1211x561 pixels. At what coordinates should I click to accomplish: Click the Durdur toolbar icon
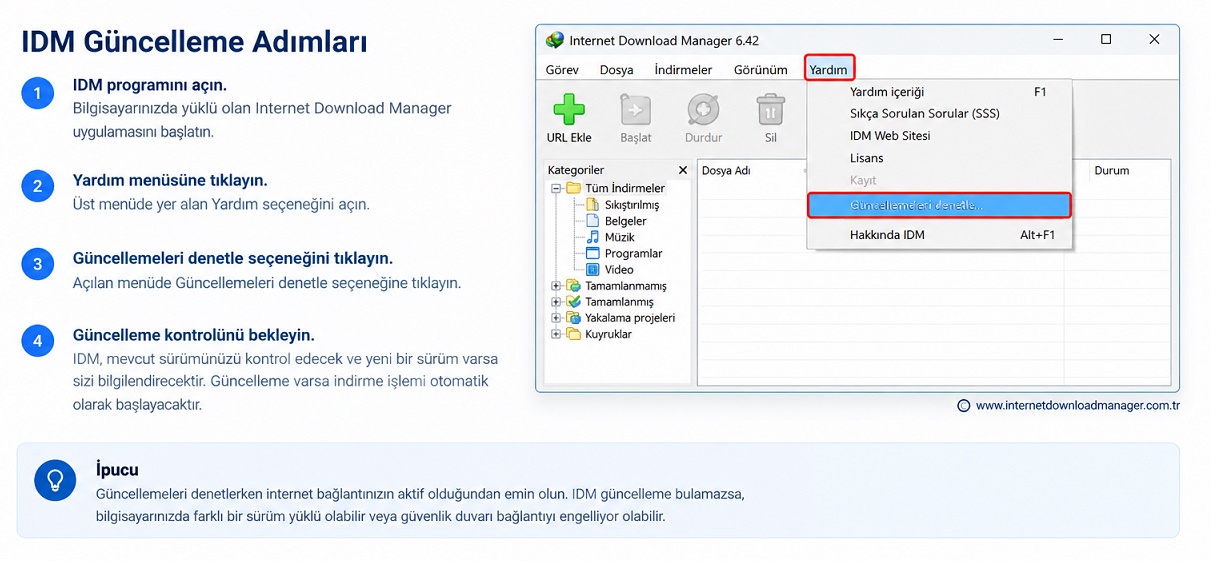[x=703, y=109]
